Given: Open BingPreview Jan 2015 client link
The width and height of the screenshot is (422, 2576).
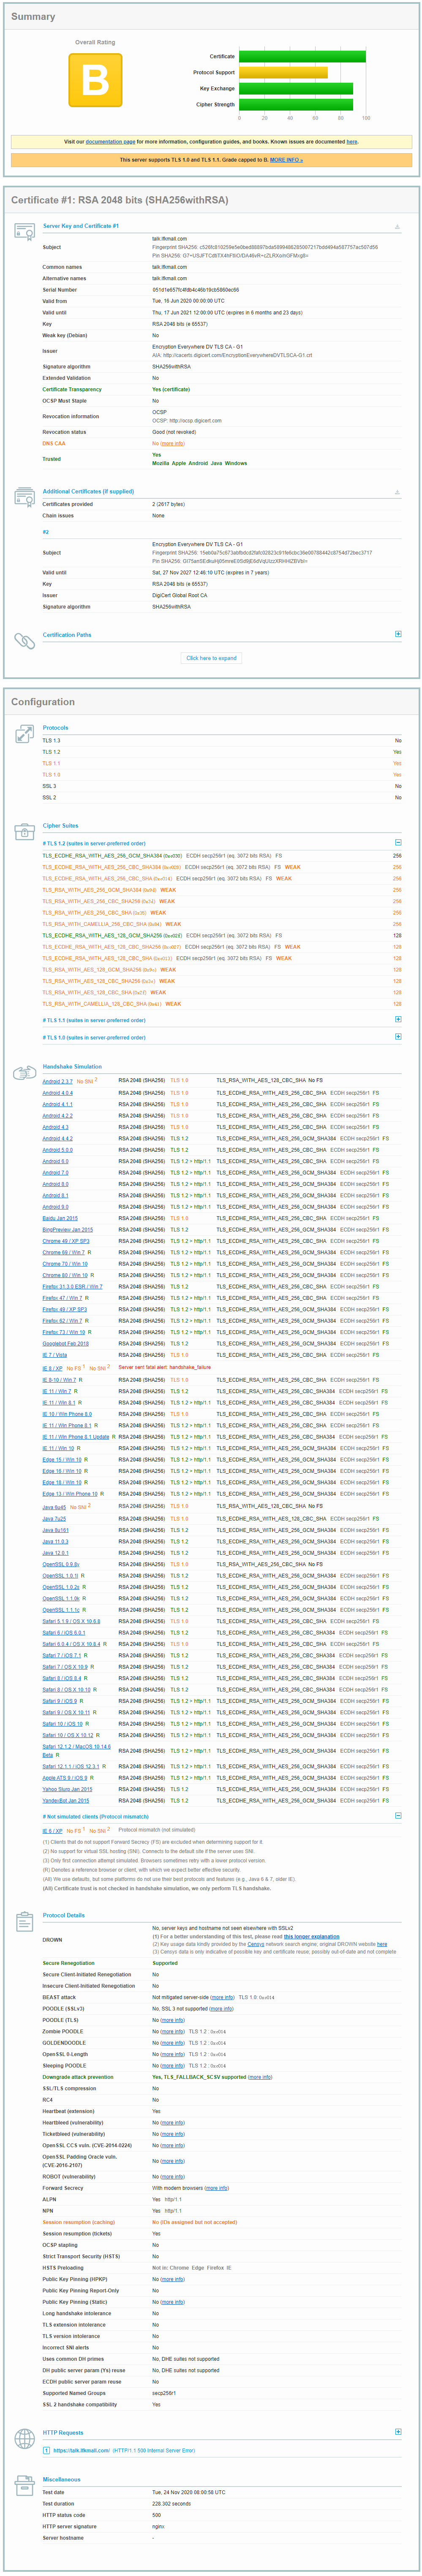Looking at the screenshot, I should click(67, 1230).
